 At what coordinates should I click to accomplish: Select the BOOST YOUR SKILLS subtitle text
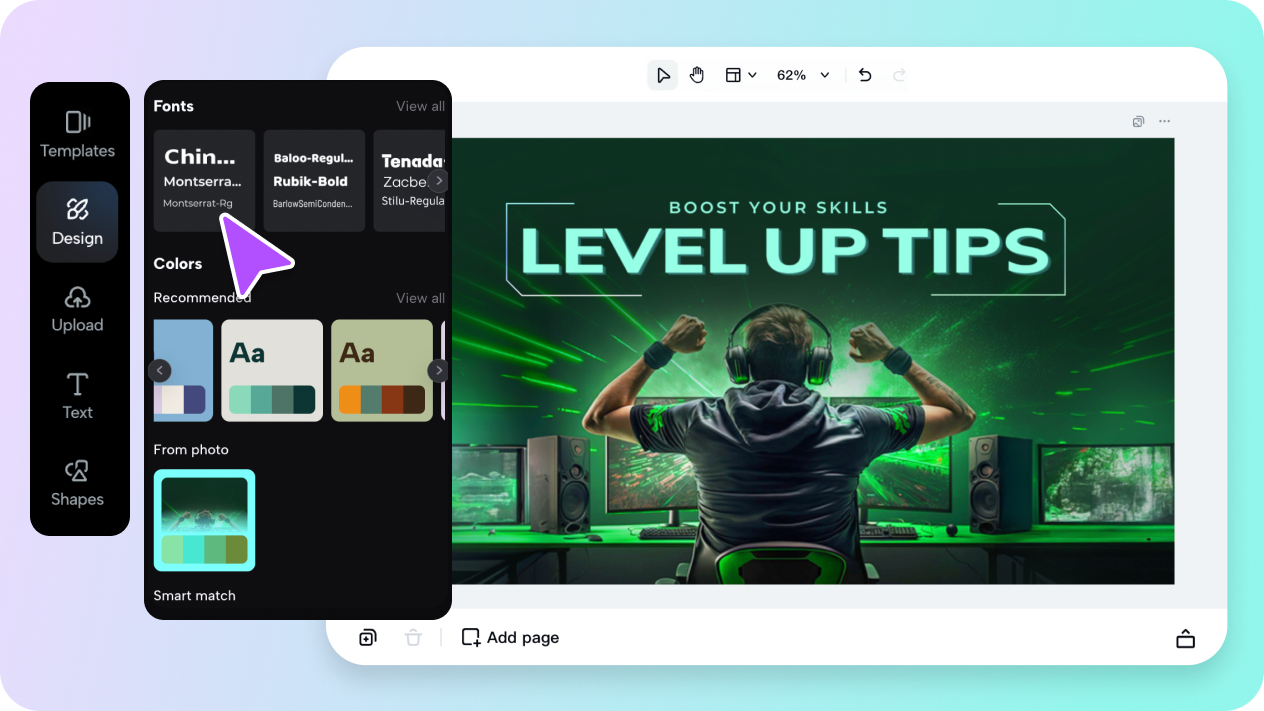[778, 208]
